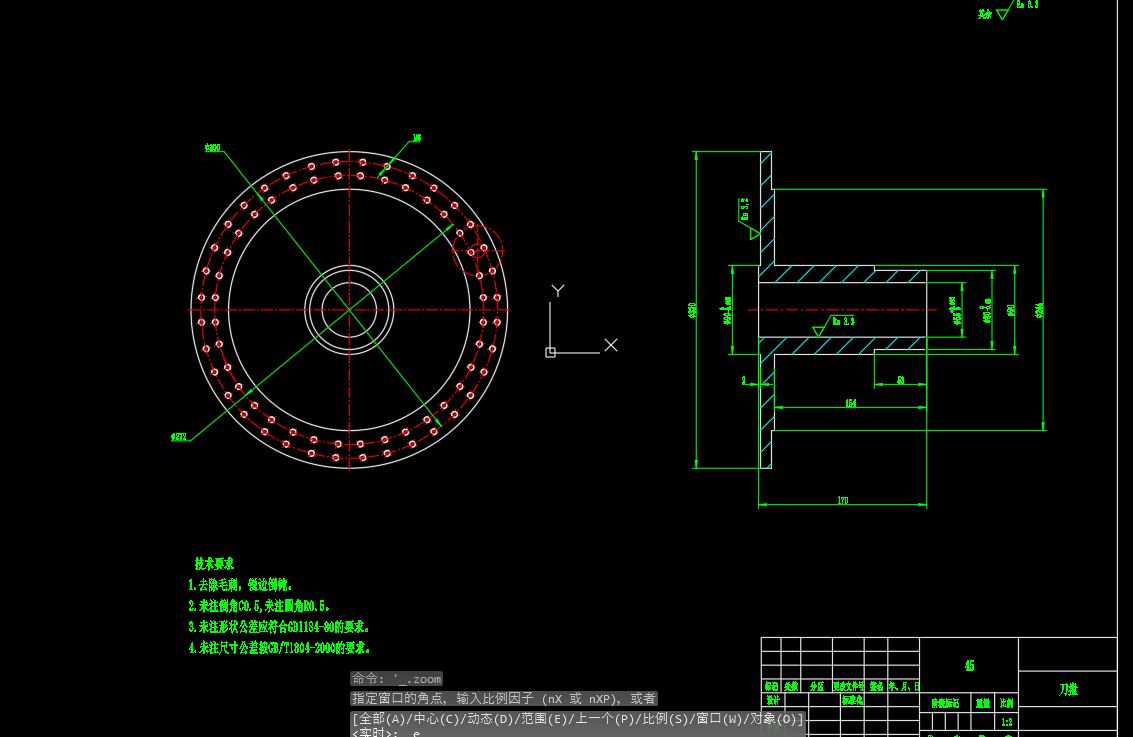
Task: Click the command history line '_.zoom
Action: click(396, 678)
